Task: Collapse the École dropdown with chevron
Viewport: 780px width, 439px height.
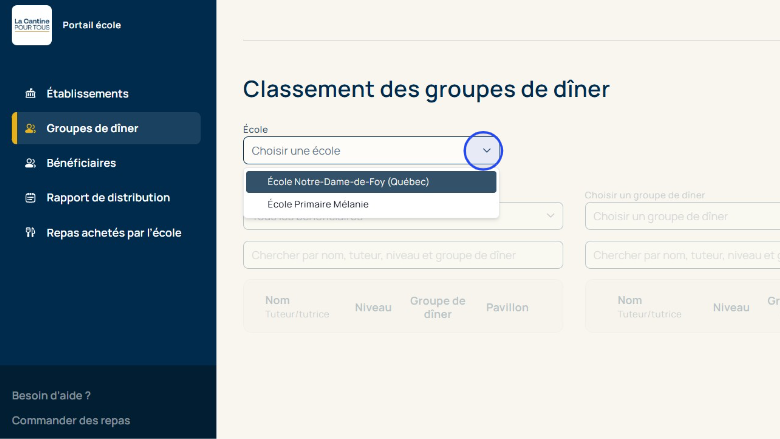Action: coord(486,151)
